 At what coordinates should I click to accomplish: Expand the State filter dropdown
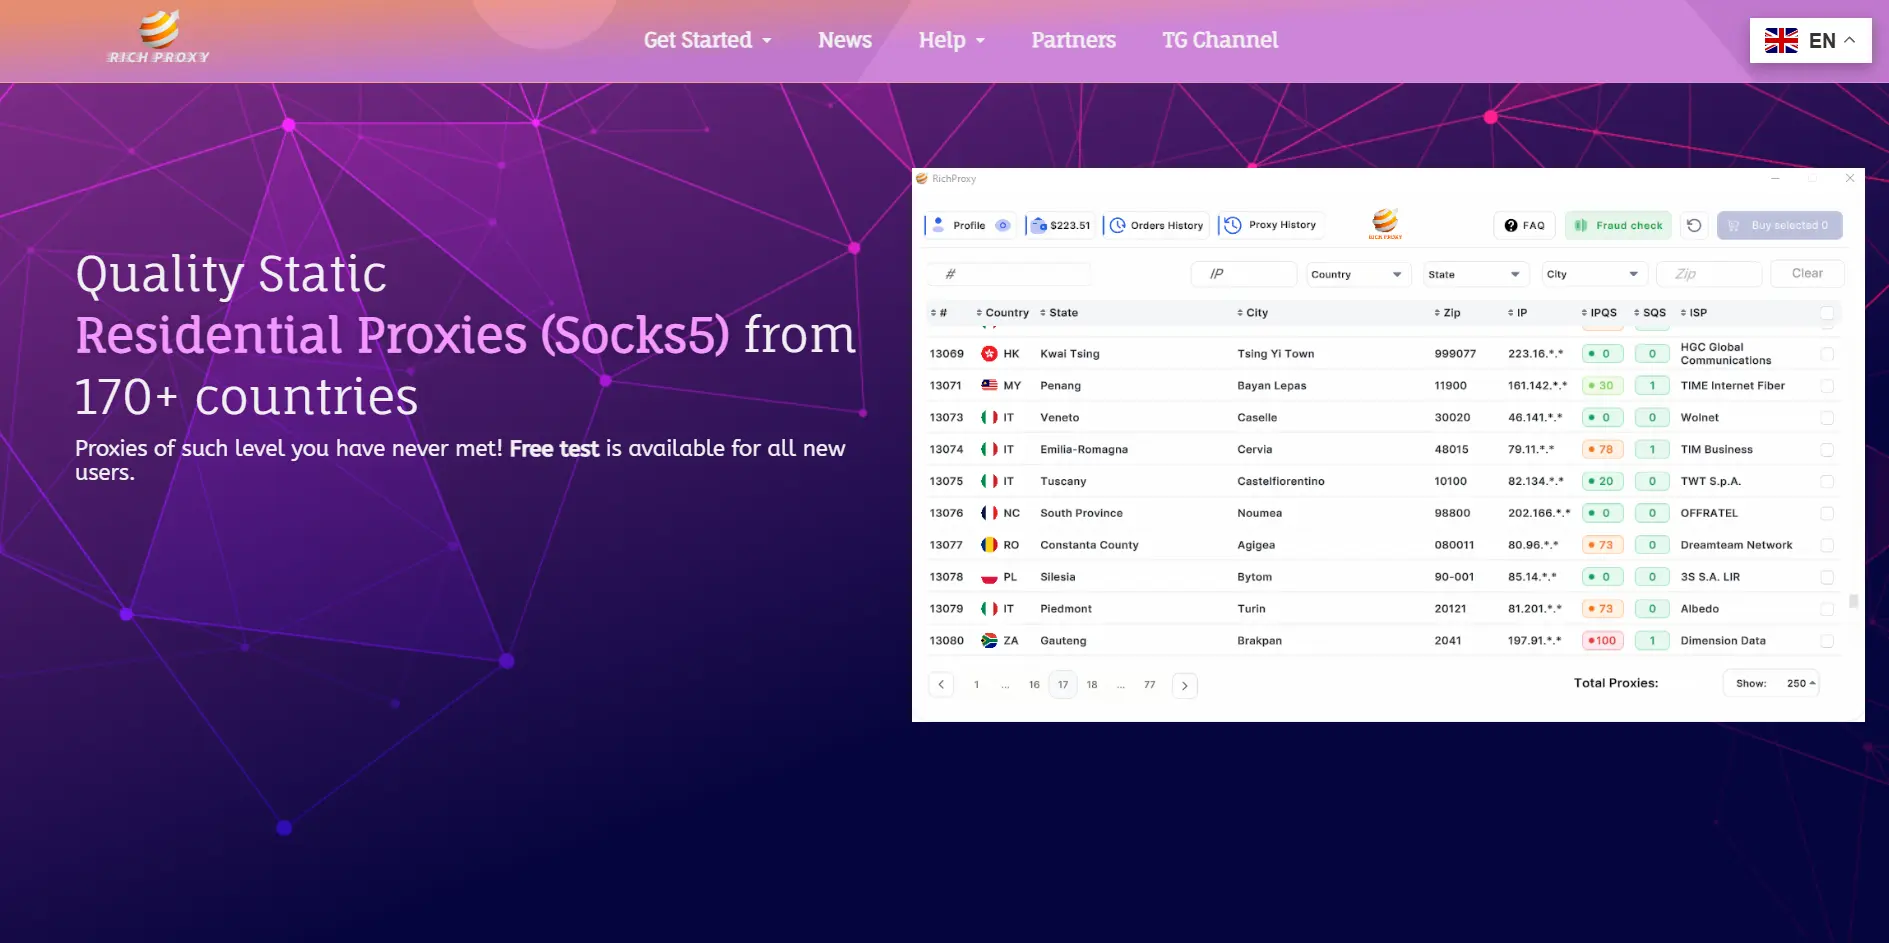[x=1475, y=274]
